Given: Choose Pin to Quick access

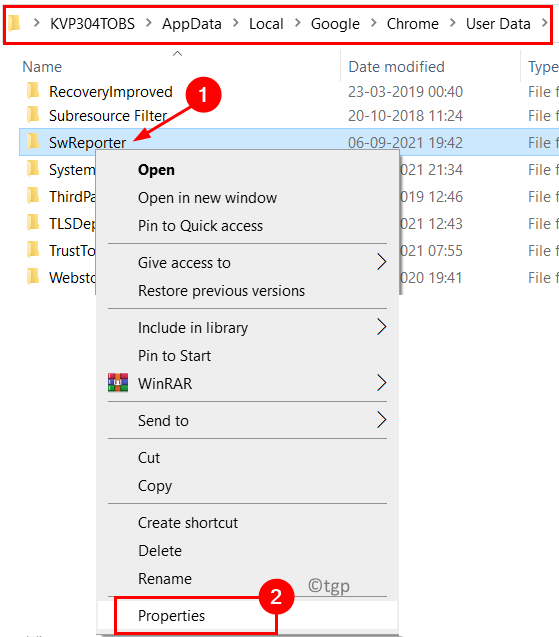Looking at the screenshot, I should coord(200,225).
